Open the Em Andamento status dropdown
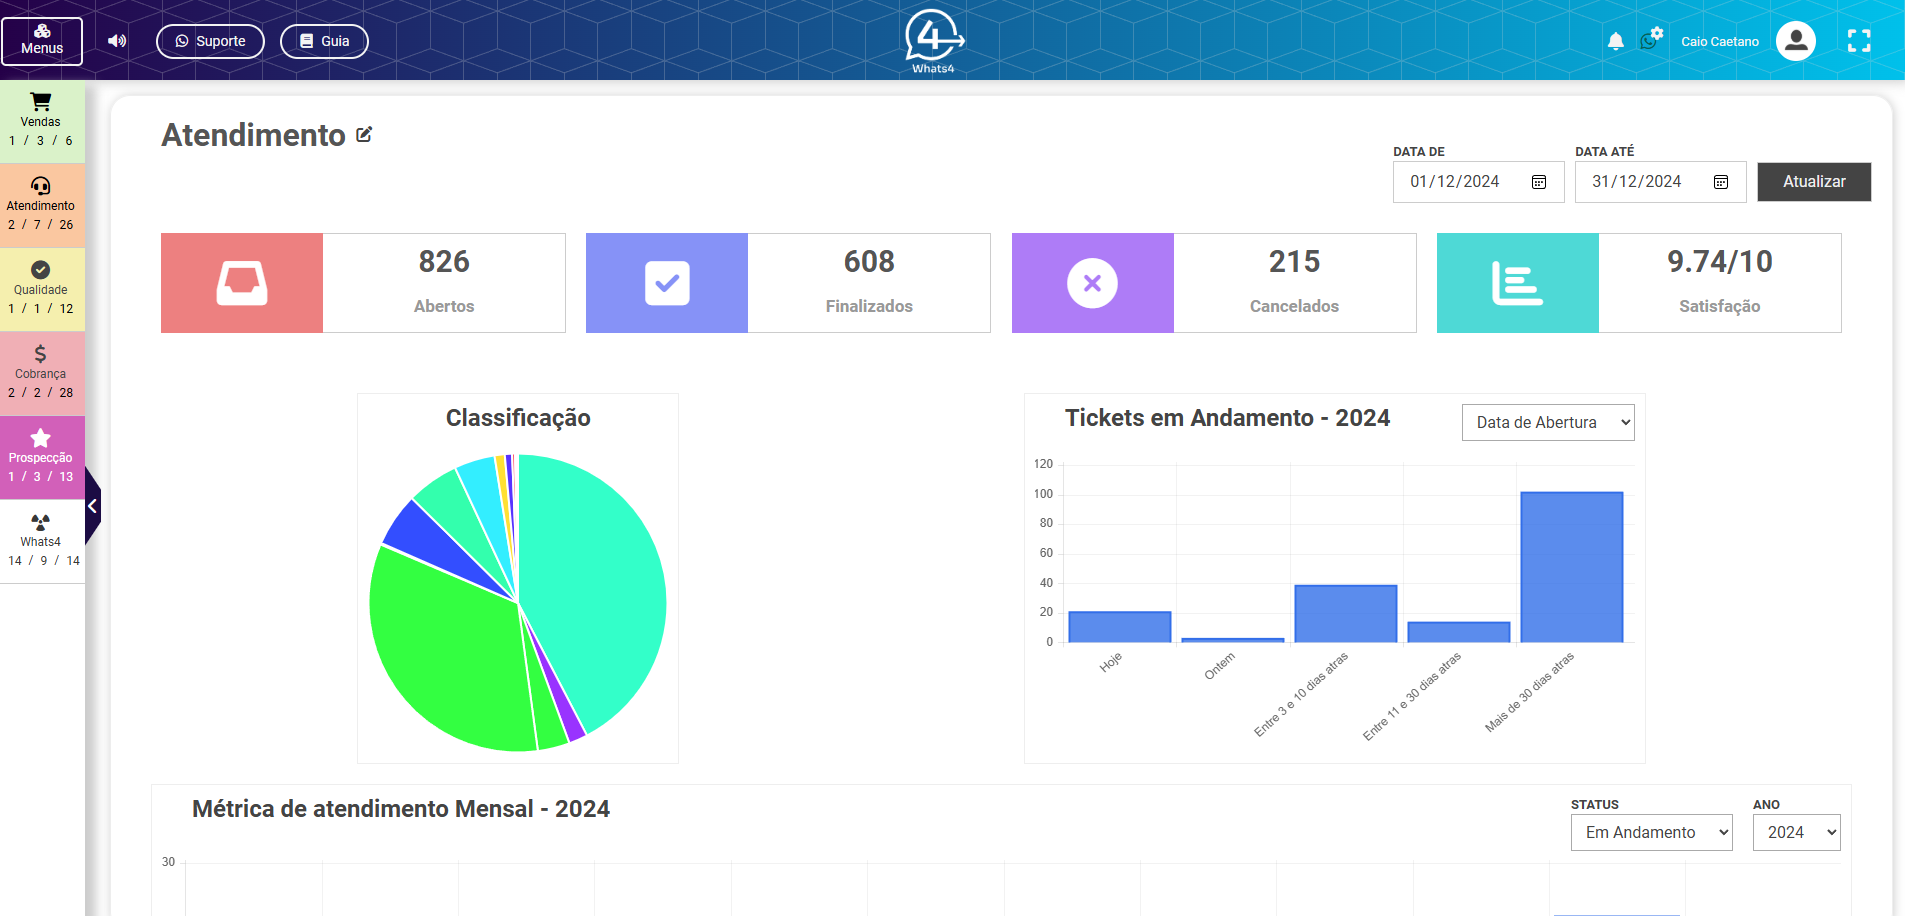1905x916 pixels. (1650, 833)
